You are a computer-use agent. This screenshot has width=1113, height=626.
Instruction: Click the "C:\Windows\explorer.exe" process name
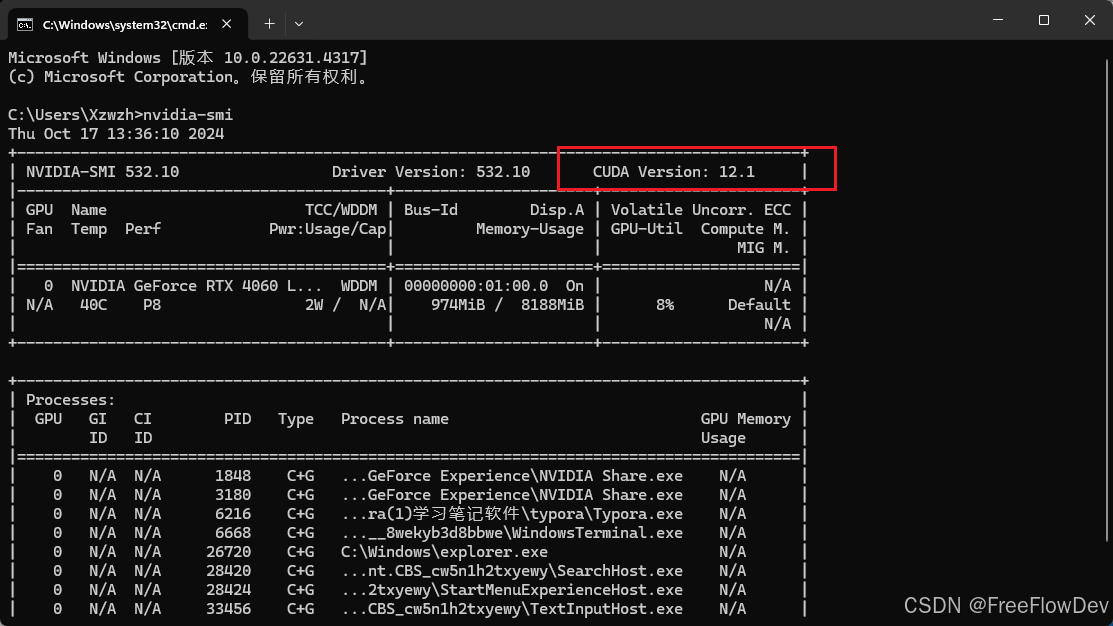pos(444,552)
